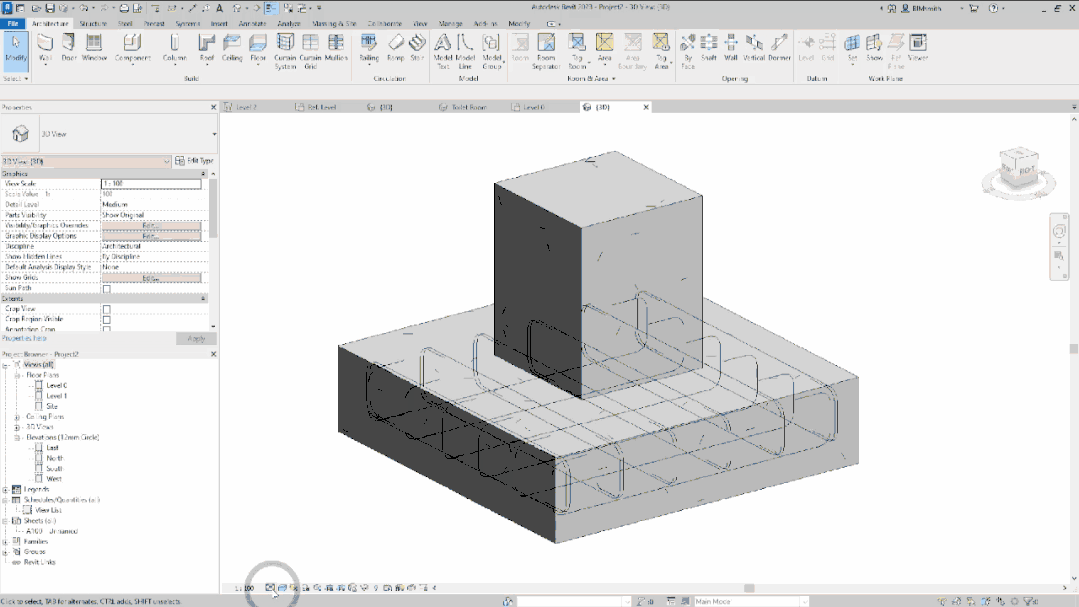
Task: Select the Dormer opening tool
Action: click(x=779, y=48)
